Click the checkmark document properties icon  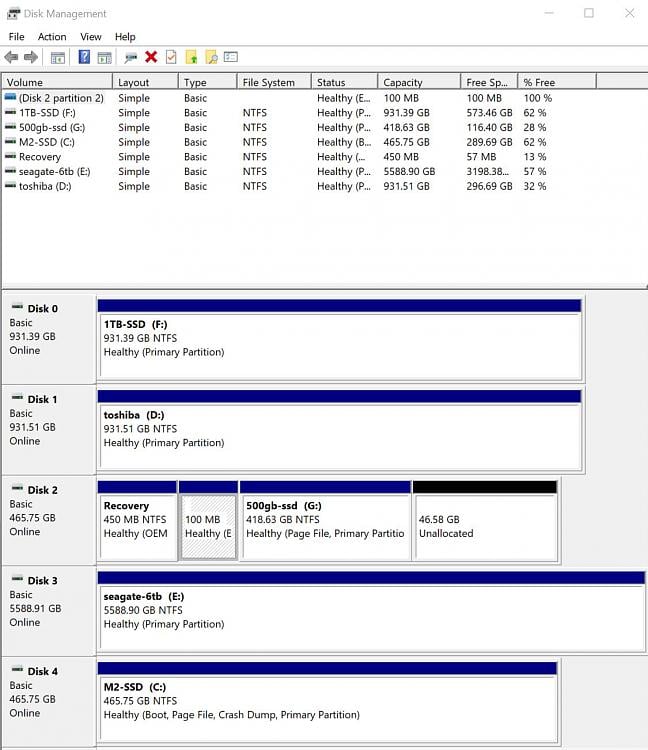click(x=171, y=57)
